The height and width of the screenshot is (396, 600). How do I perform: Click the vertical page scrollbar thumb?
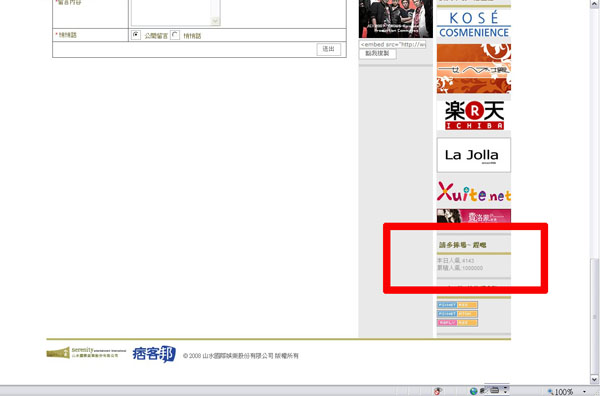(x=594, y=316)
